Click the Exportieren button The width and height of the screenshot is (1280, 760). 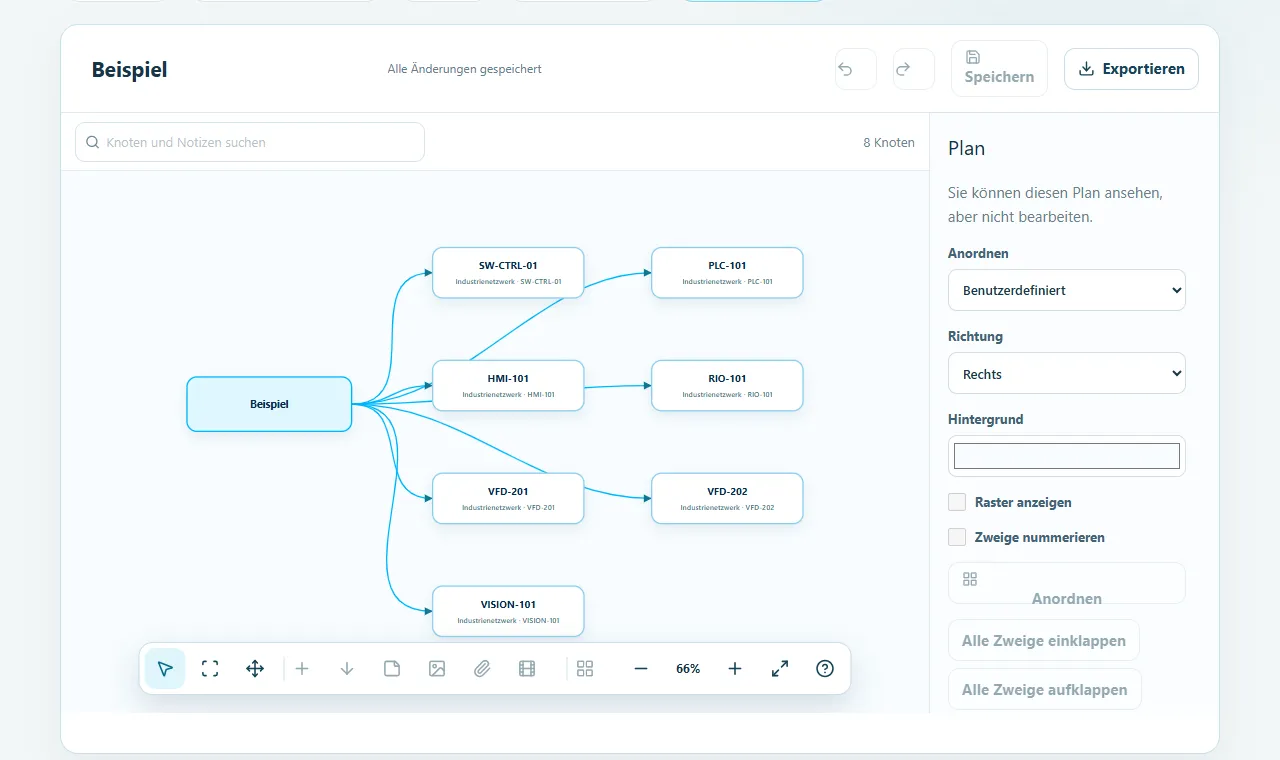click(1131, 69)
